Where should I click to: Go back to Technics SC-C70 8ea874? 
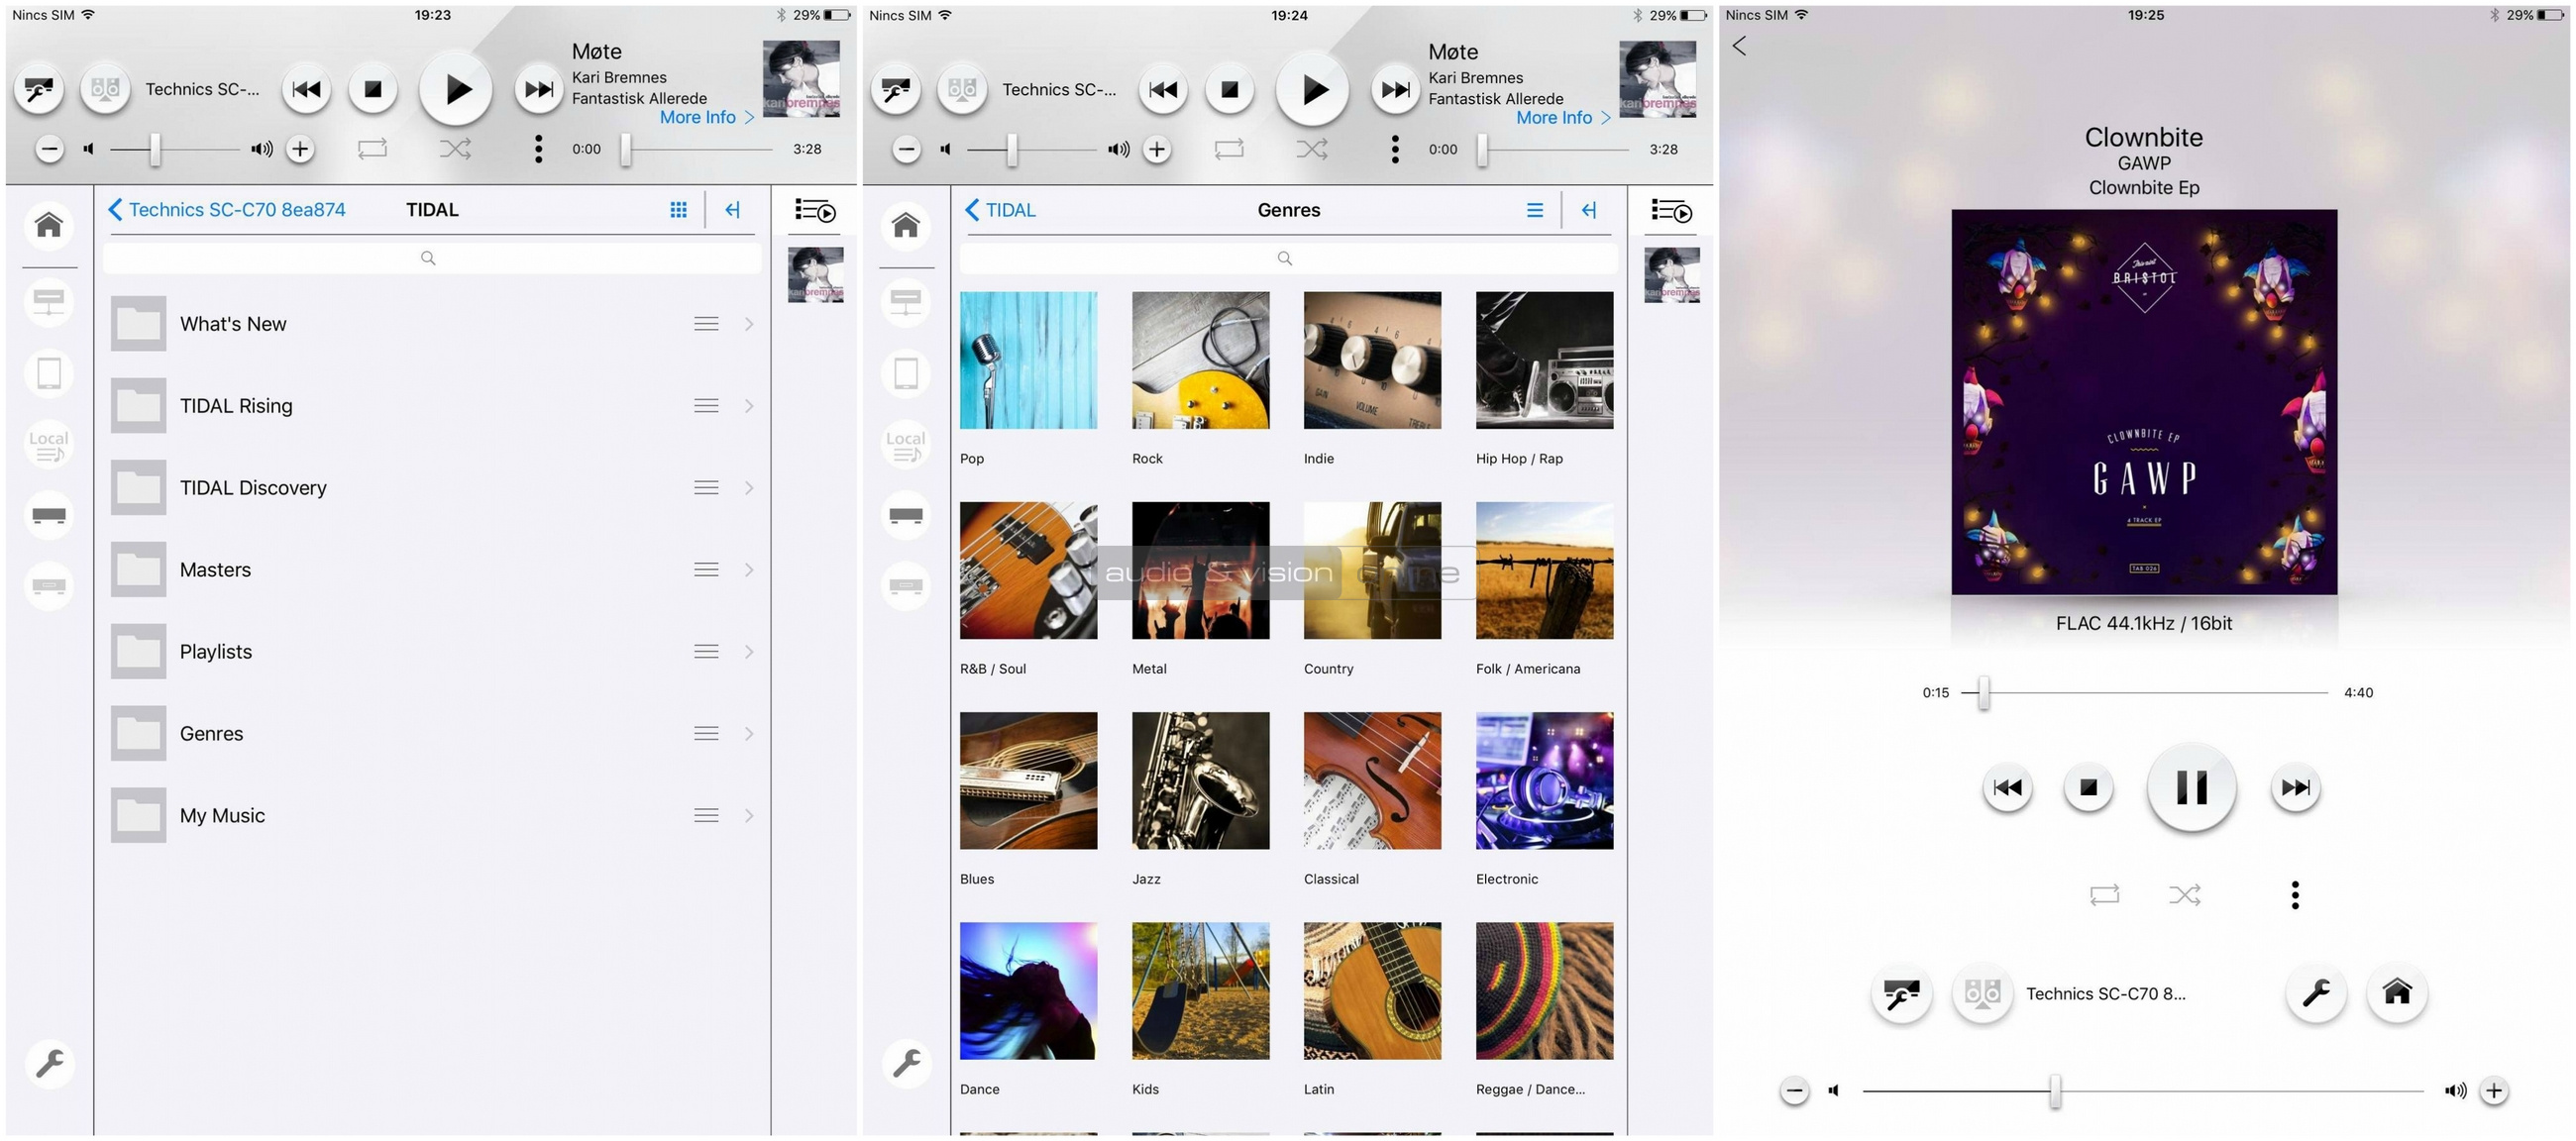(x=226, y=210)
